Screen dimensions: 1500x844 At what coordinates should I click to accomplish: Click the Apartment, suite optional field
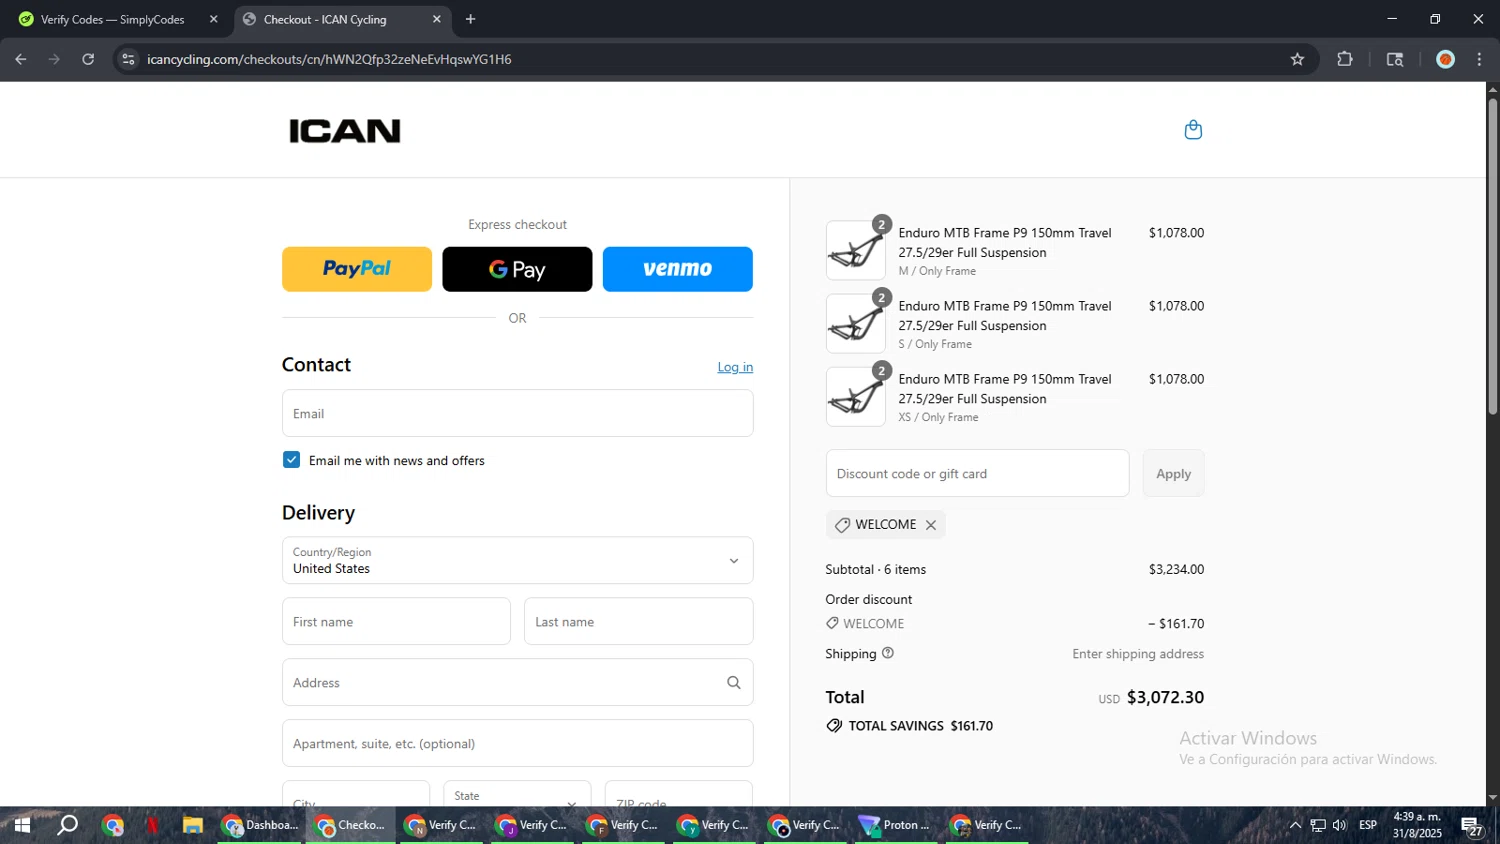518,744
